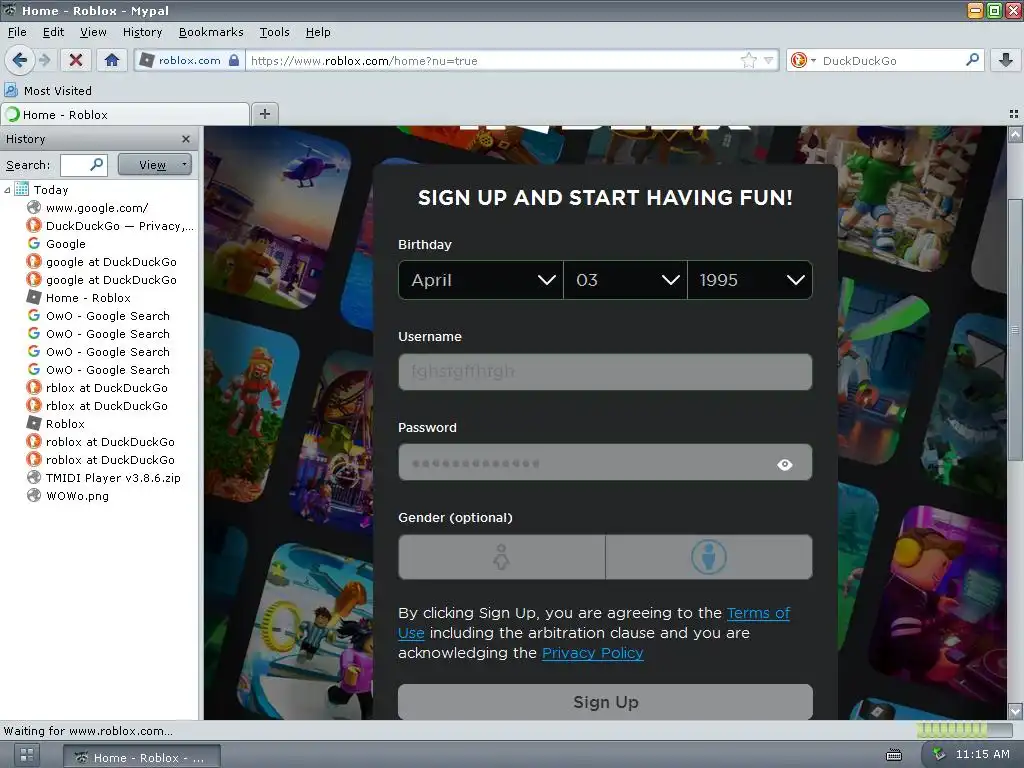Open birthday month dropdown showing April
The width and height of the screenshot is (1024, 768).
(481, 280)
